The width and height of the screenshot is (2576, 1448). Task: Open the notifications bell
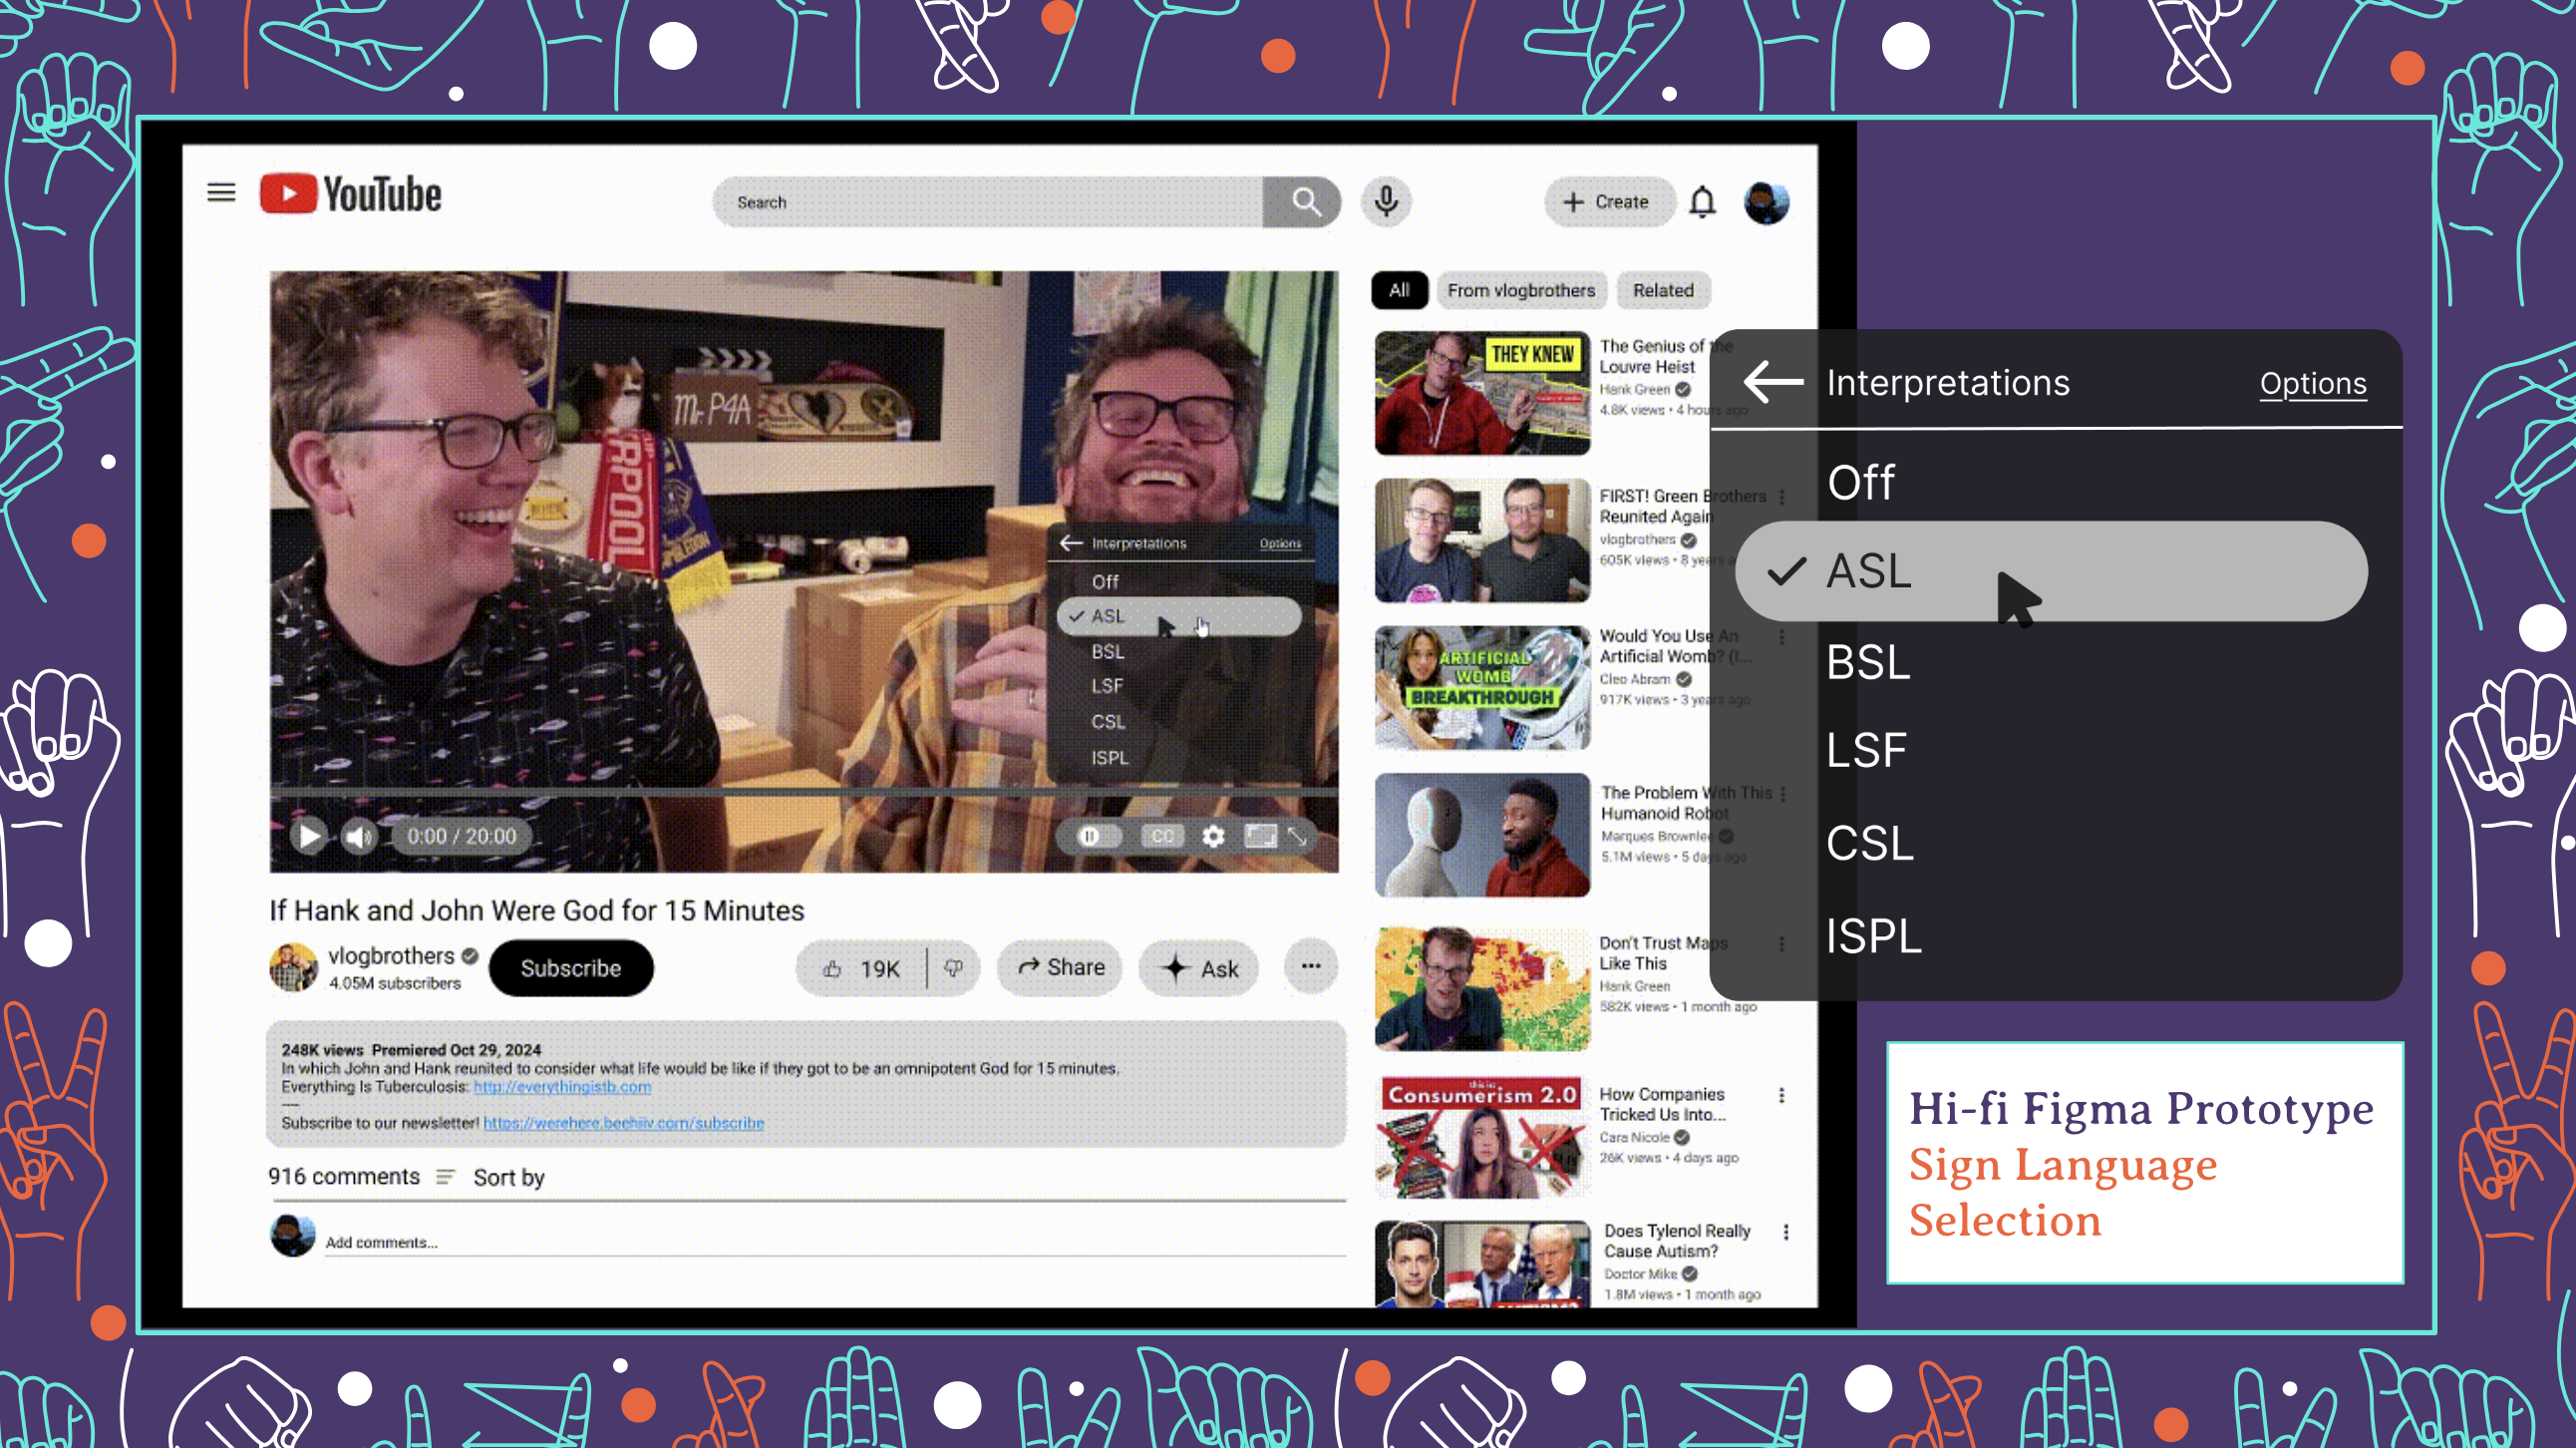pos(1702,203)
